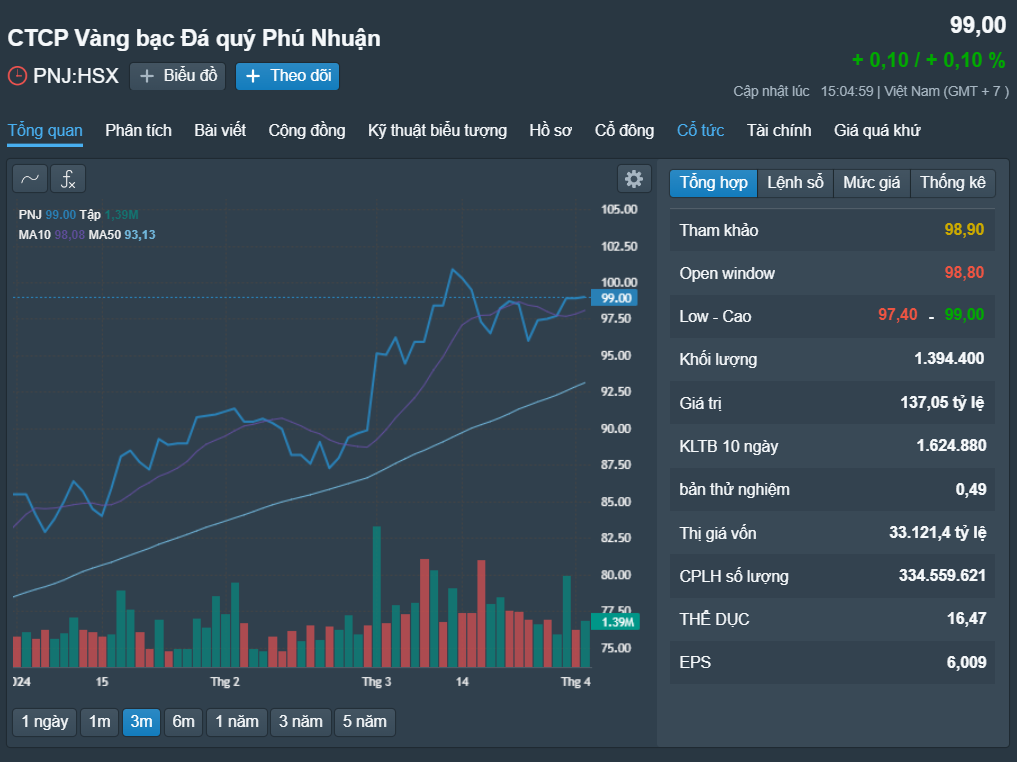Click the Thg 3 date axis label

376,682
